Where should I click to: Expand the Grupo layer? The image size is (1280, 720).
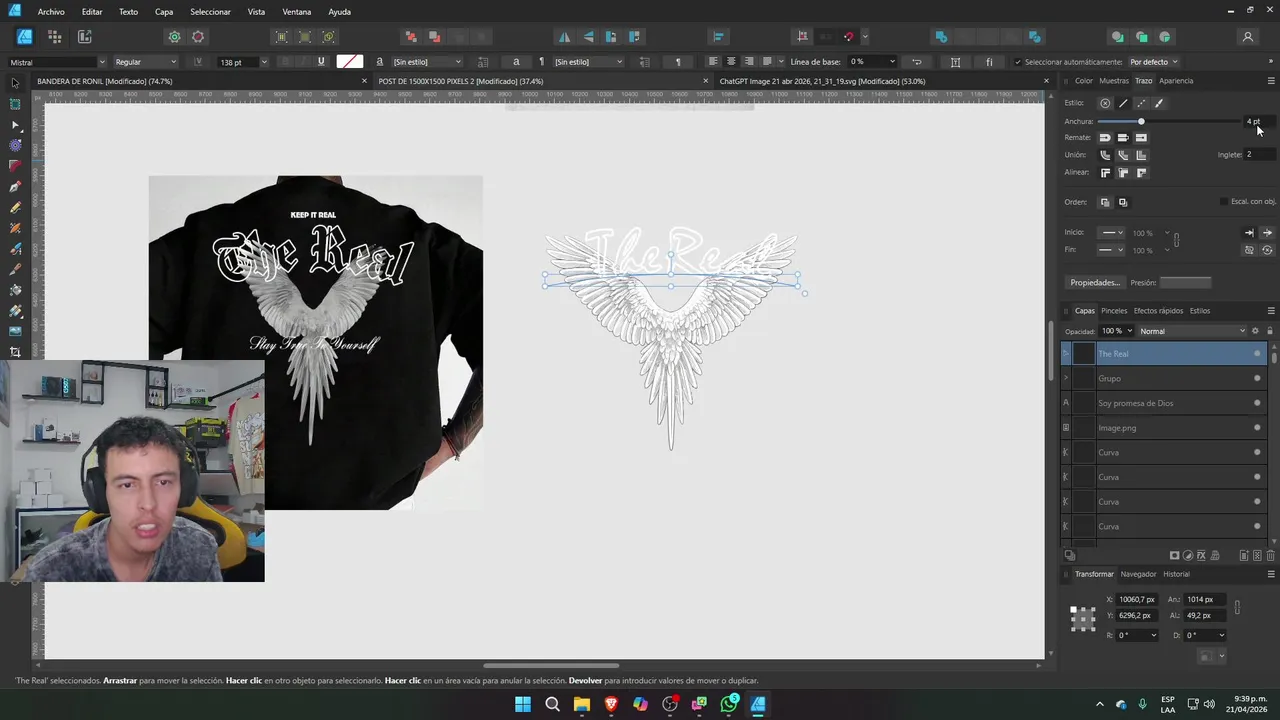click(x=1066, y=378)
